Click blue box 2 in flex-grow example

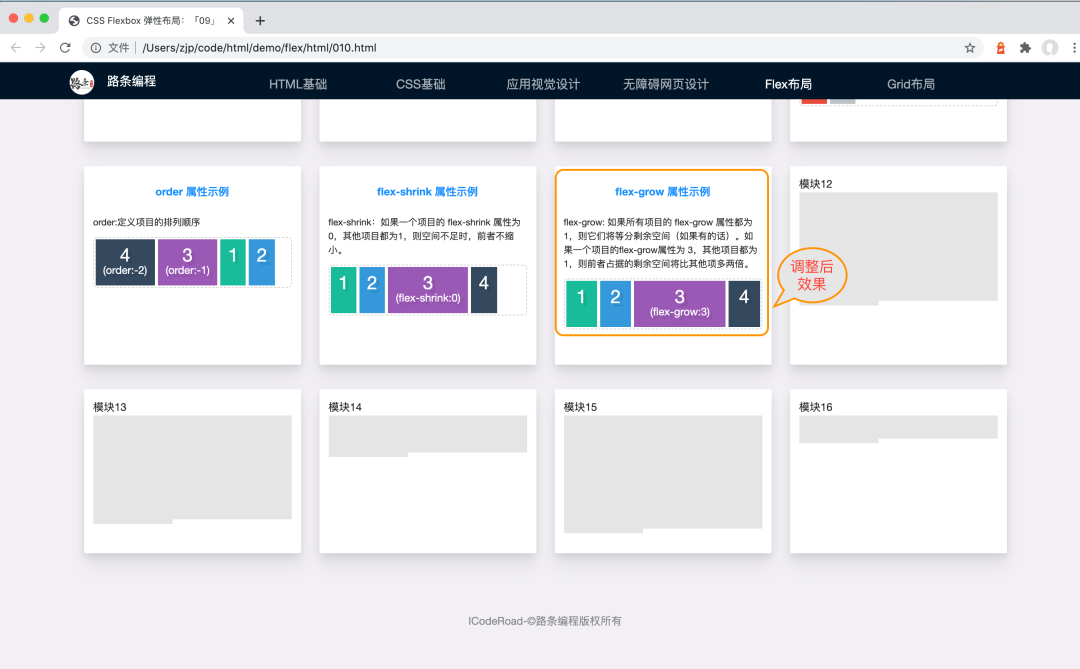(615, 303)
